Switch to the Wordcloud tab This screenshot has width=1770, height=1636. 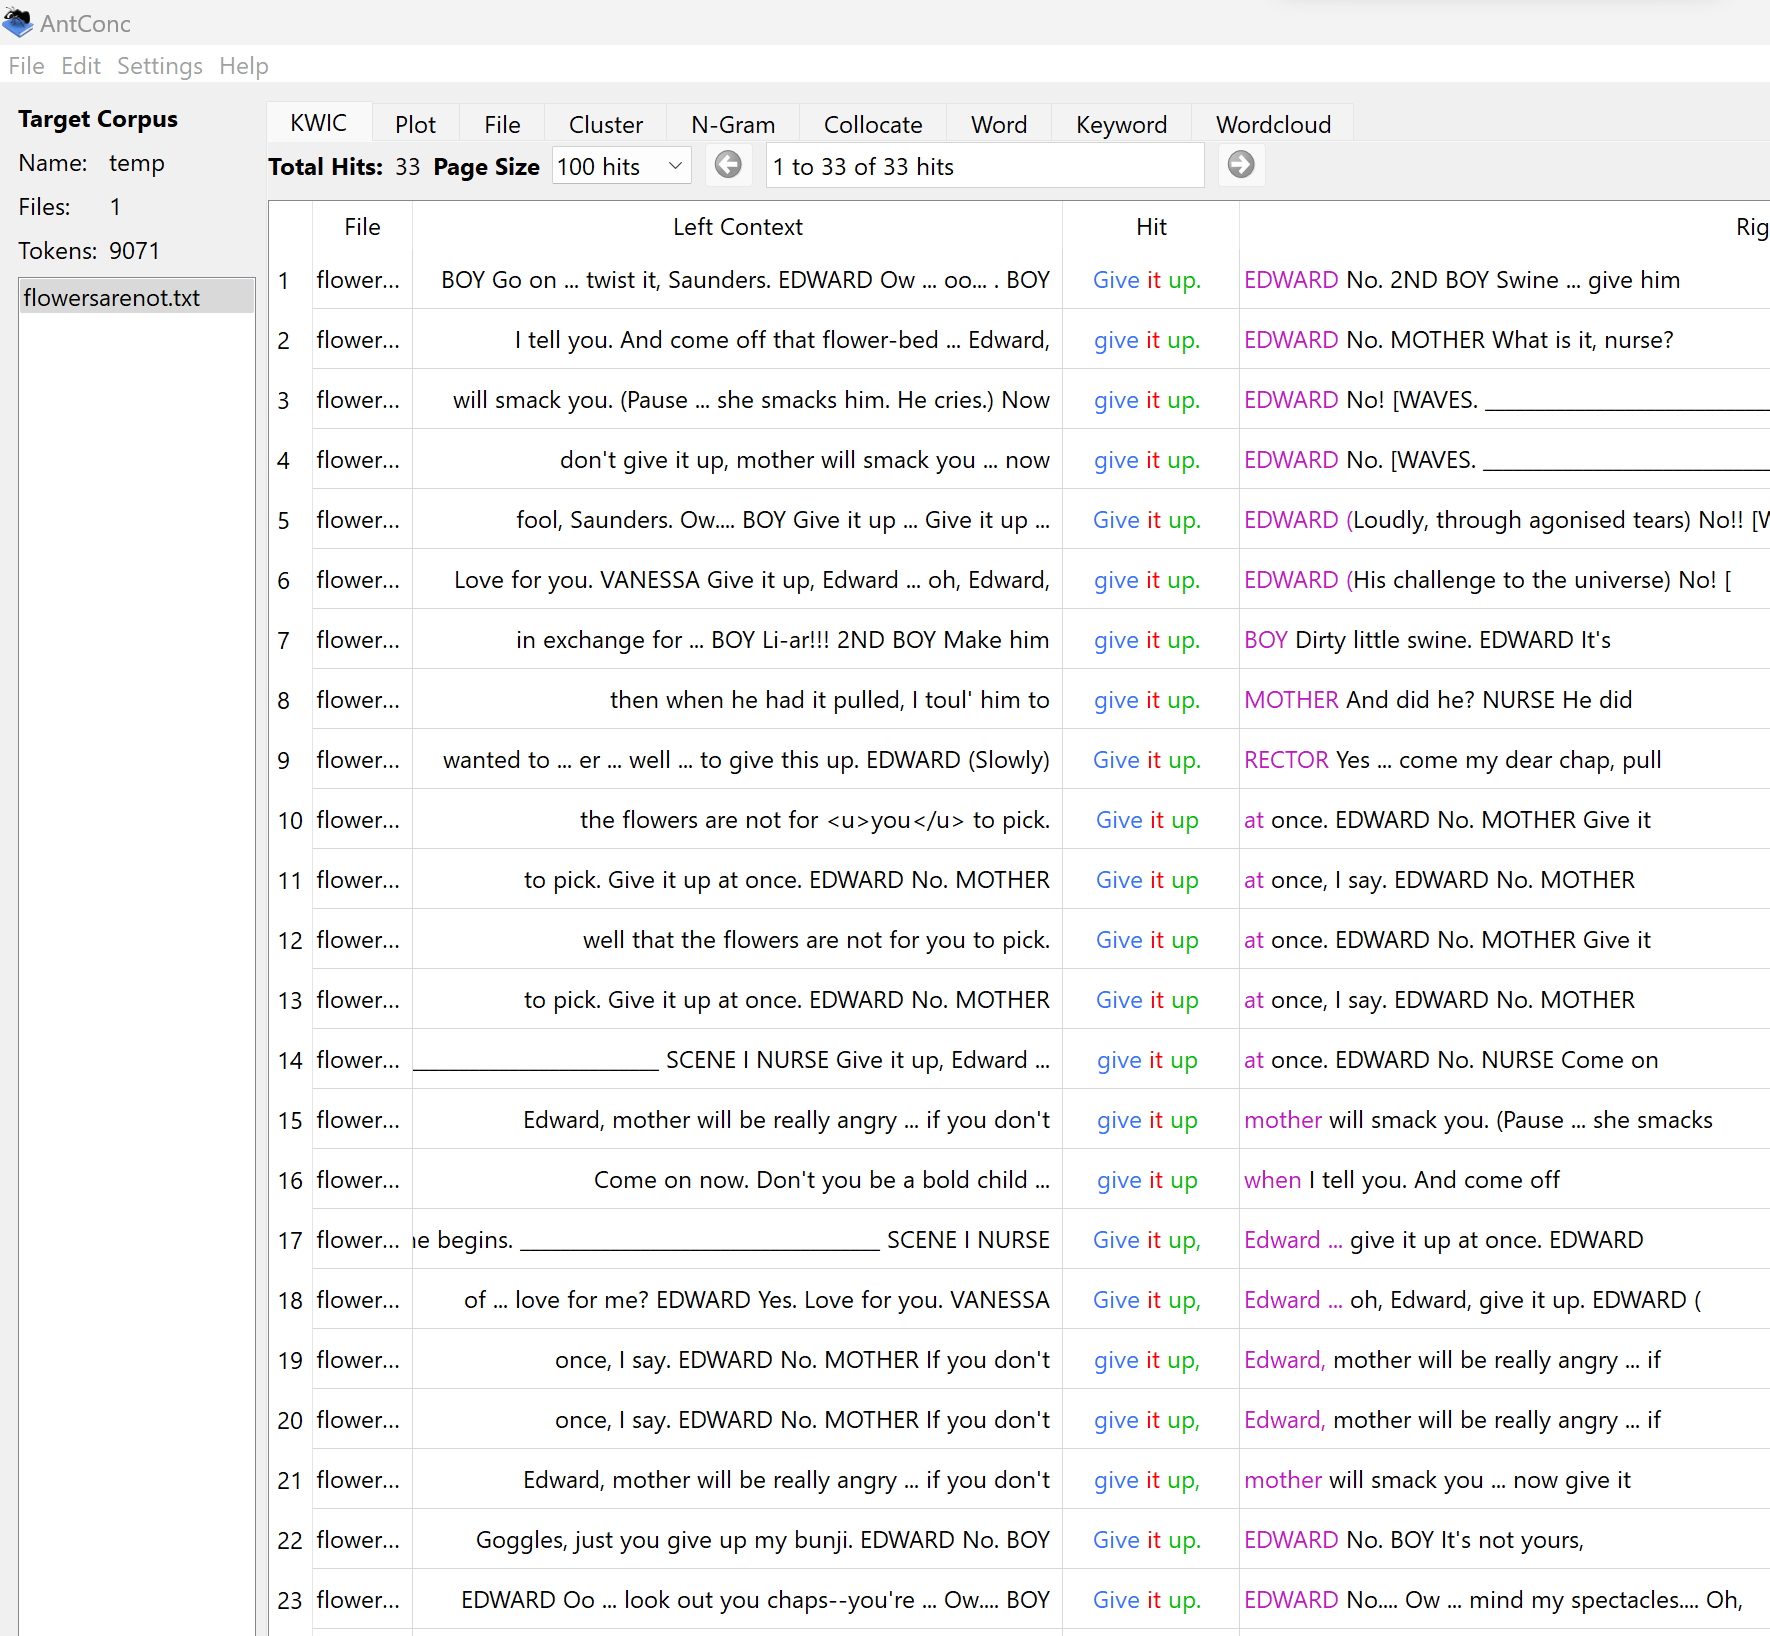(1273, 124)
